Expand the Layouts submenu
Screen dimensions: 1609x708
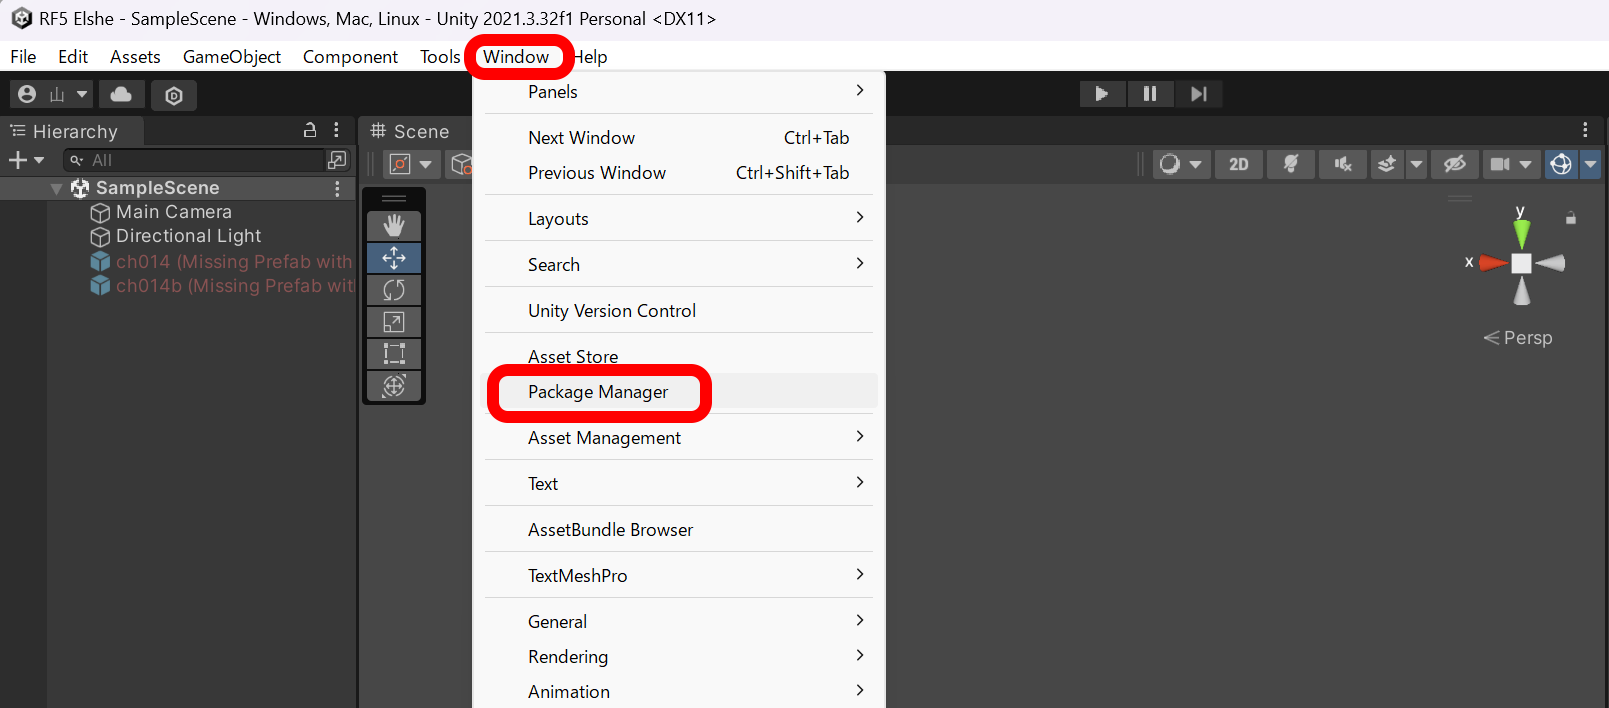pos(679,219)
